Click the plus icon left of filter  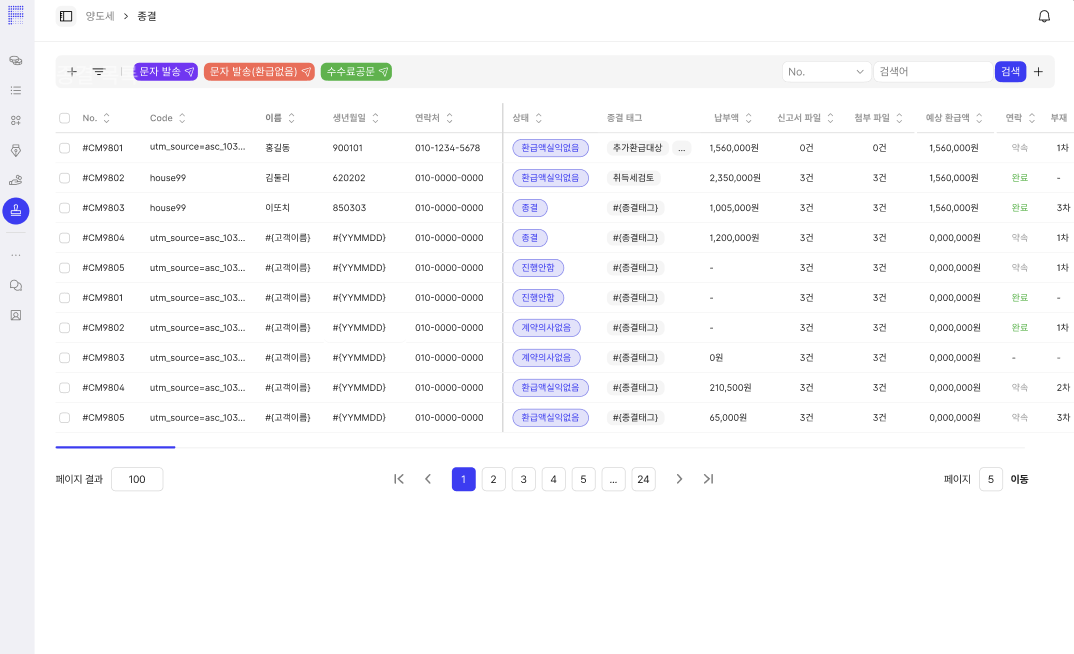72,72
